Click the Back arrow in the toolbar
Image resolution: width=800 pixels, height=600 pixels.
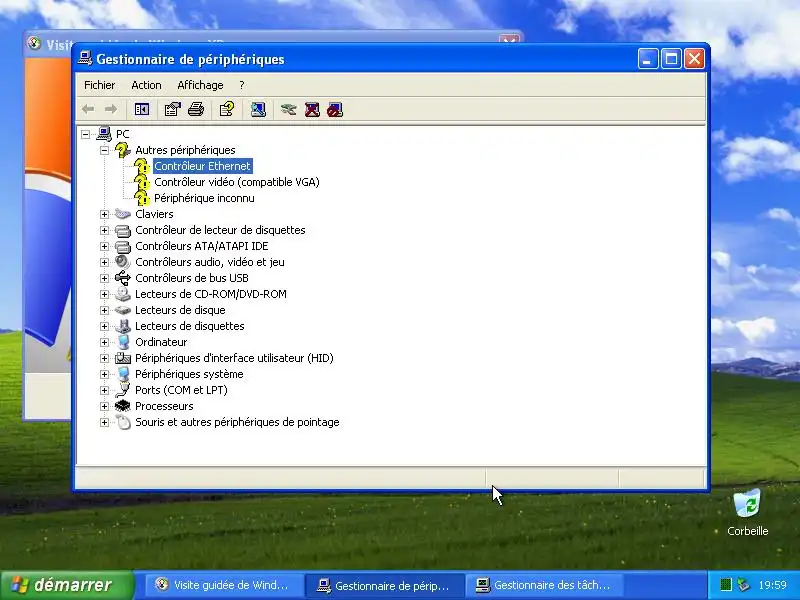tap(88, 109)
